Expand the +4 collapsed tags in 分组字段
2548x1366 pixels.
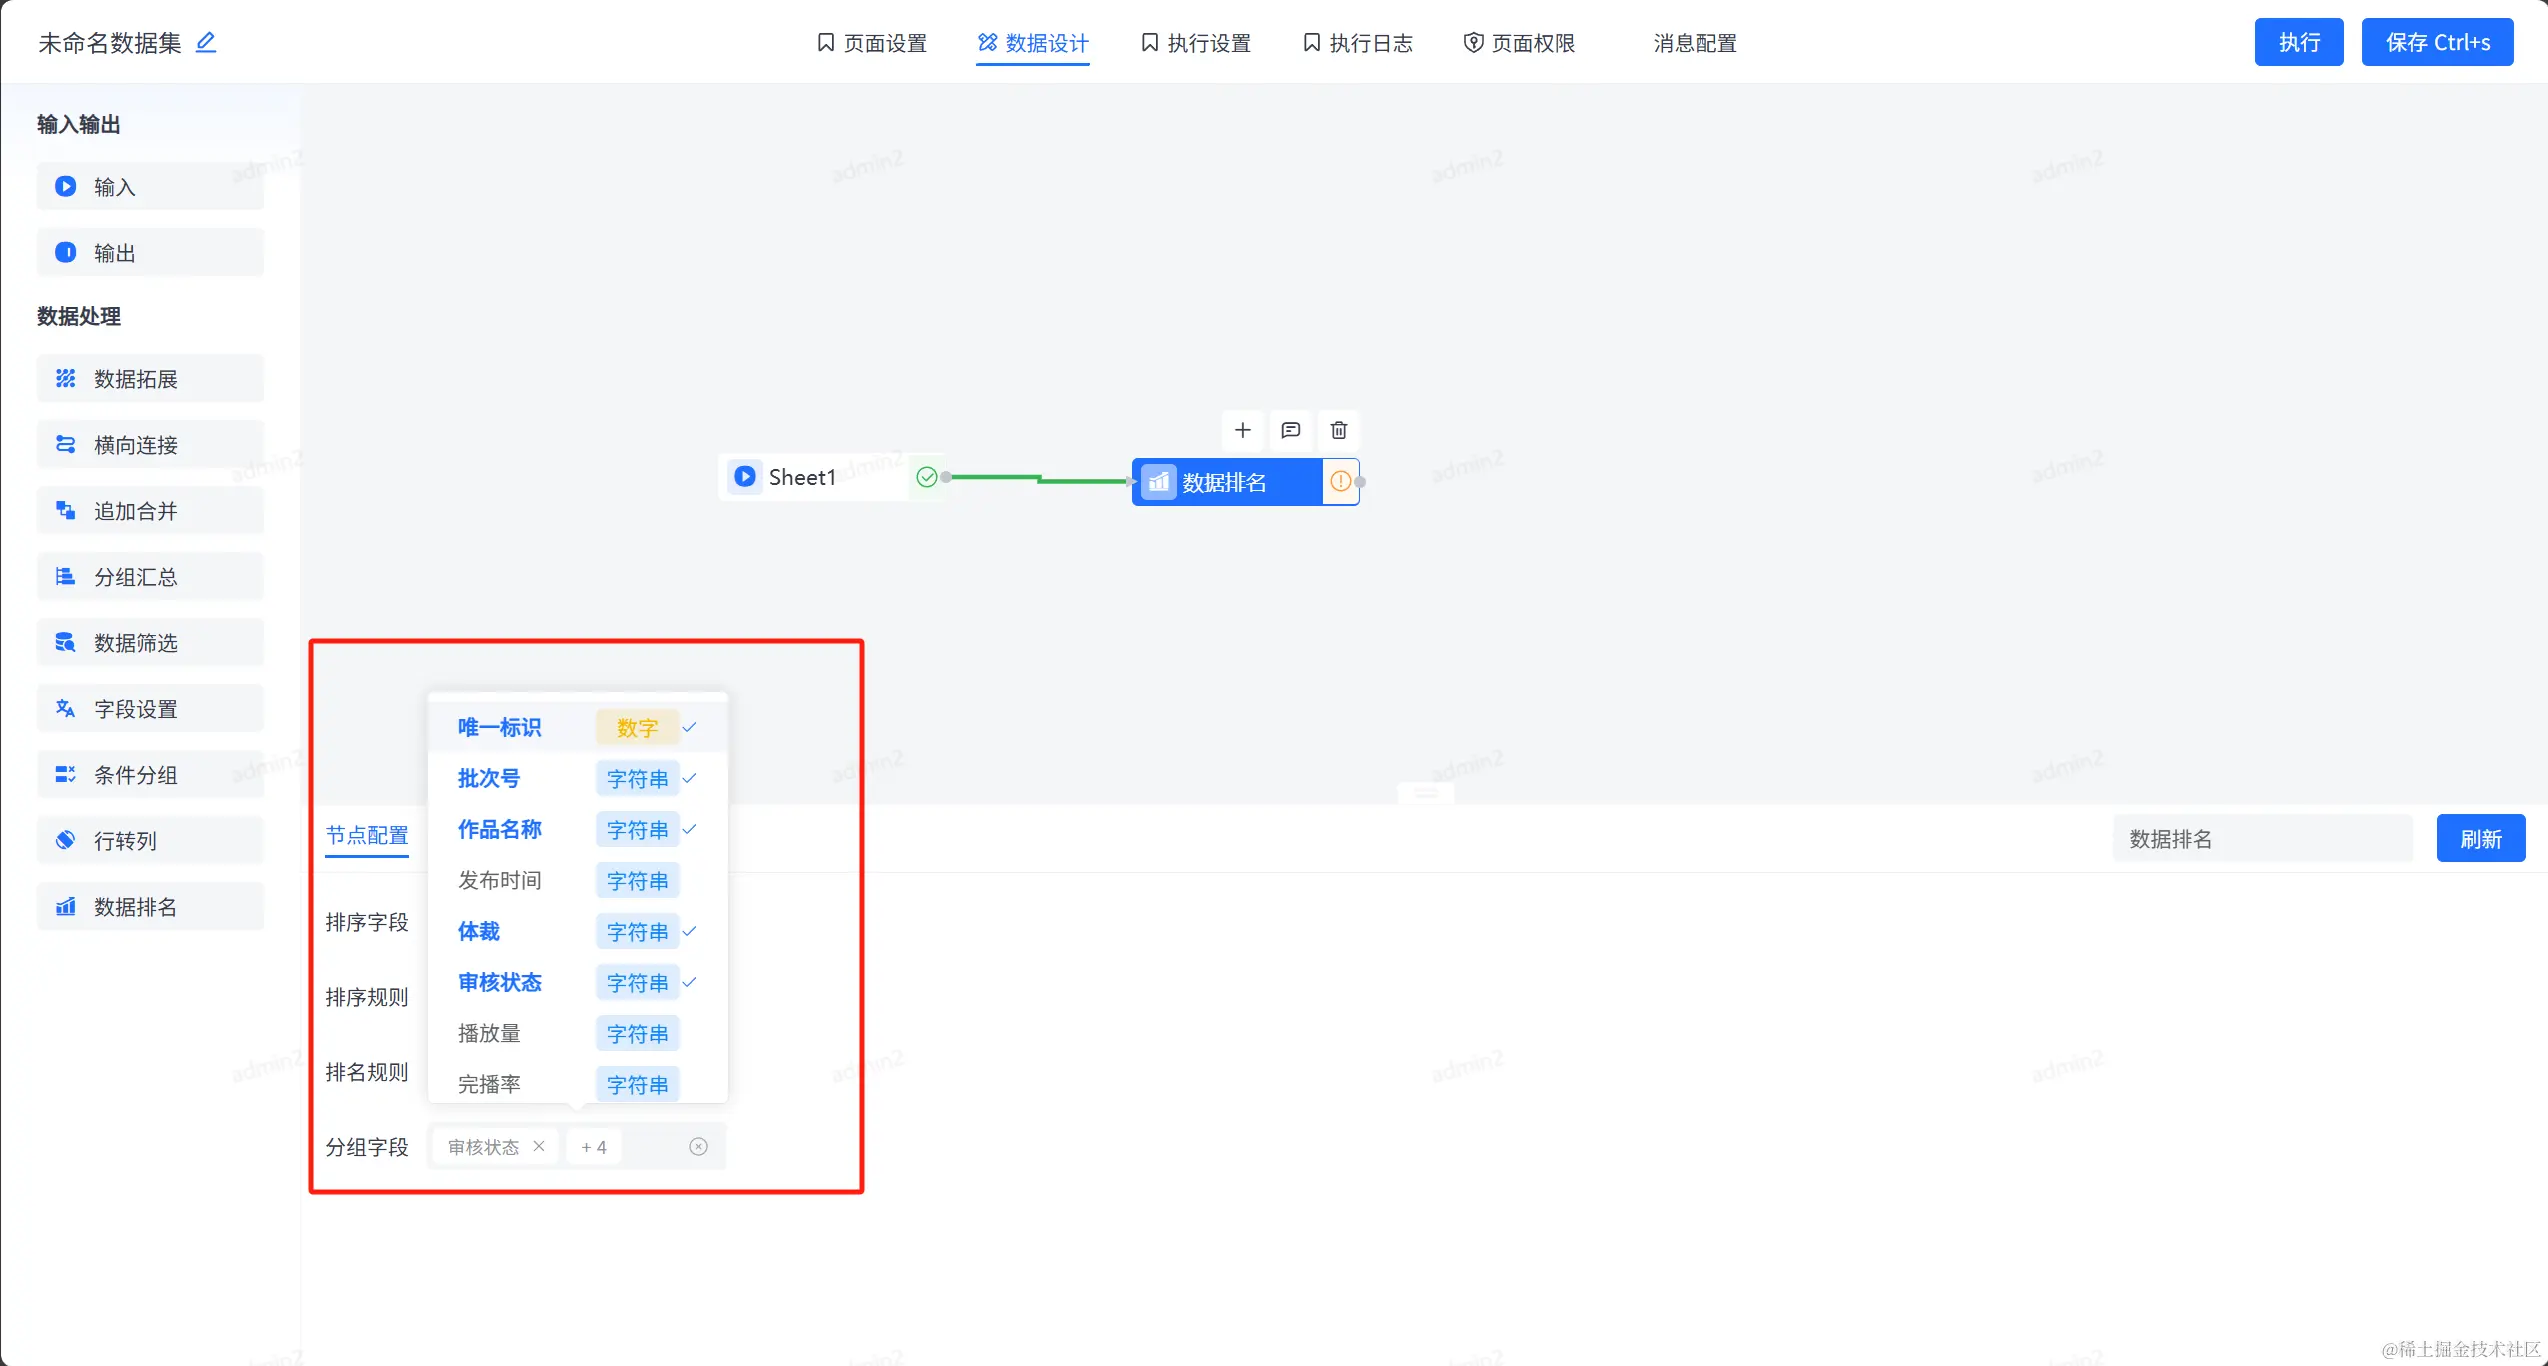coord(594,1147)
